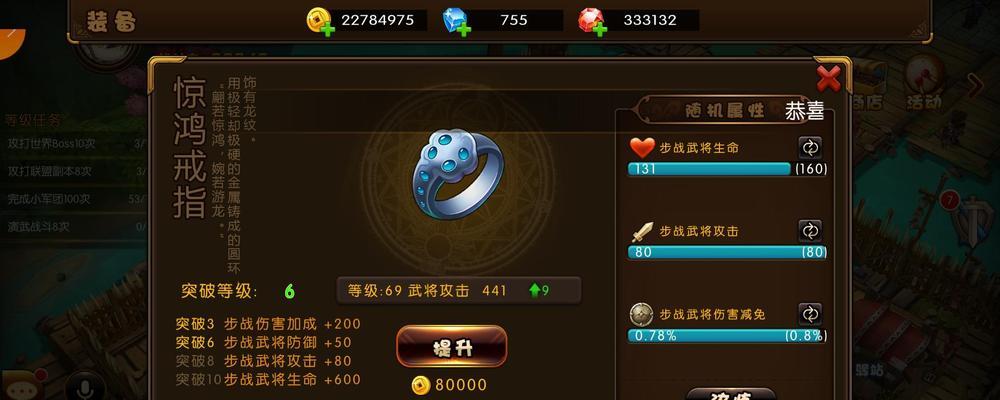The image size is (1000, 400).
Task: Close the equipment panel with red X
Action: click(x=828, y=79)
